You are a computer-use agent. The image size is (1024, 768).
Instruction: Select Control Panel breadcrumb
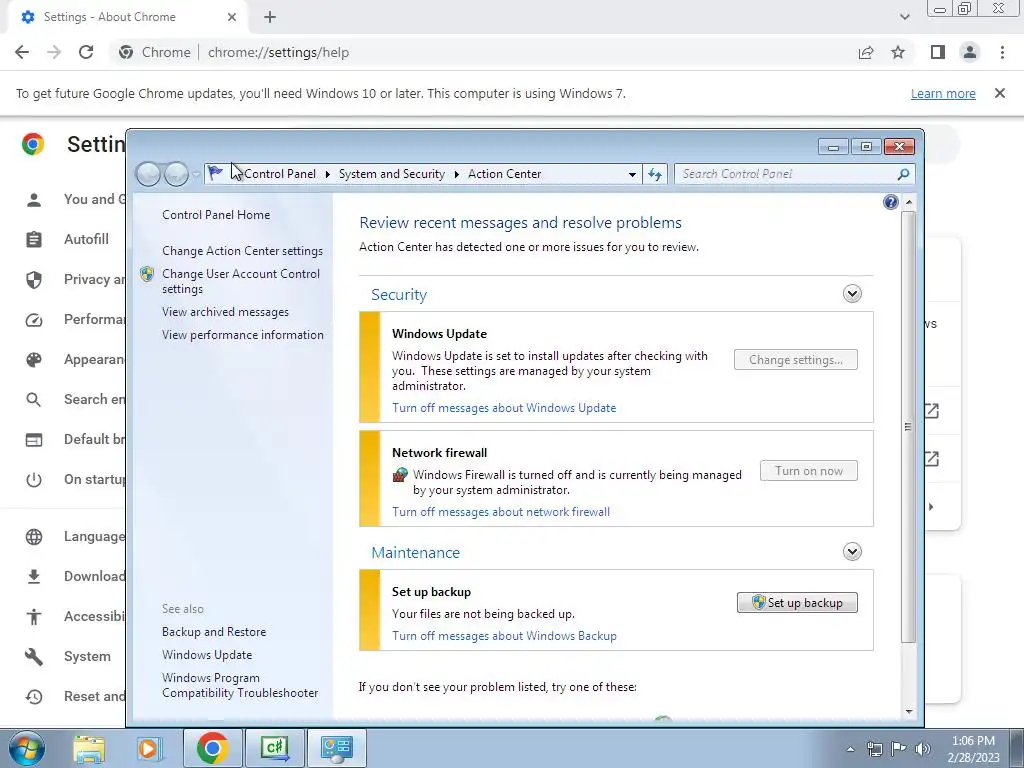(280, 174)
